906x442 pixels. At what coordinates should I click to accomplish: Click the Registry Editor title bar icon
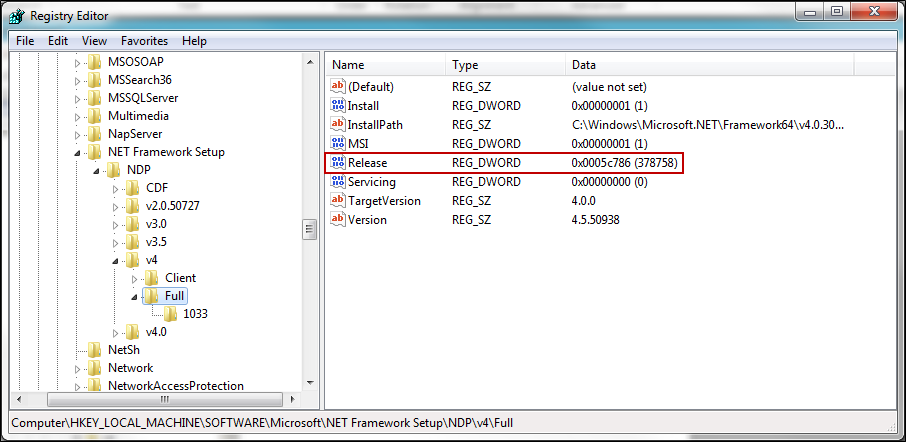[17, 16]
